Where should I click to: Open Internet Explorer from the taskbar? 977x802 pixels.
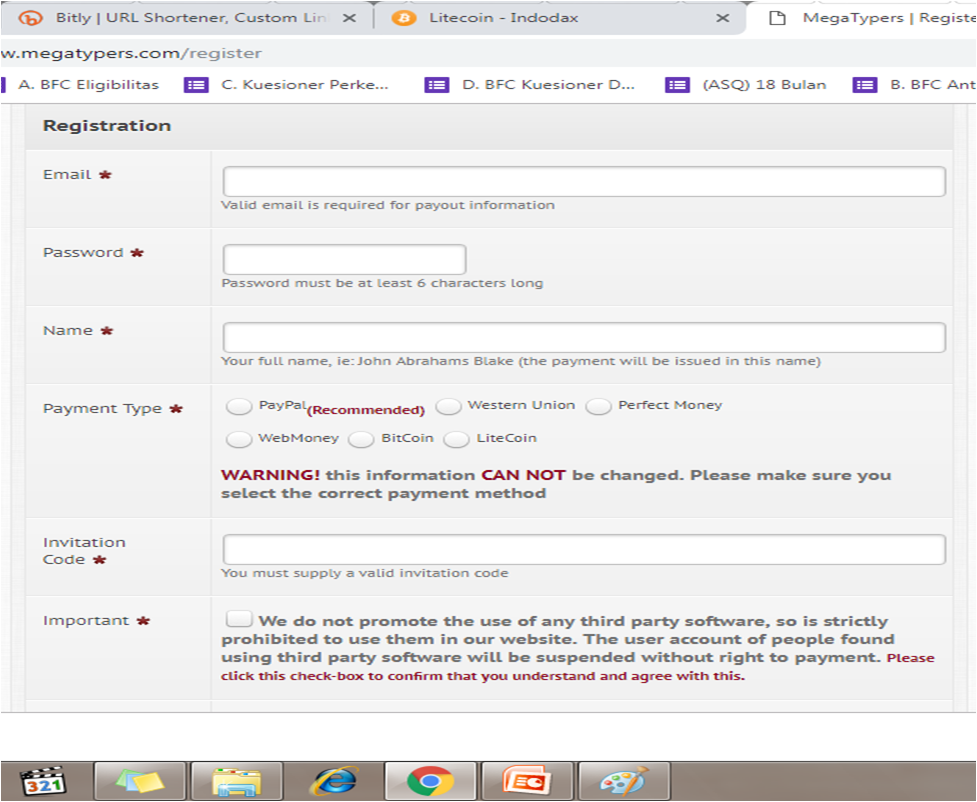(x=333, y=781)
